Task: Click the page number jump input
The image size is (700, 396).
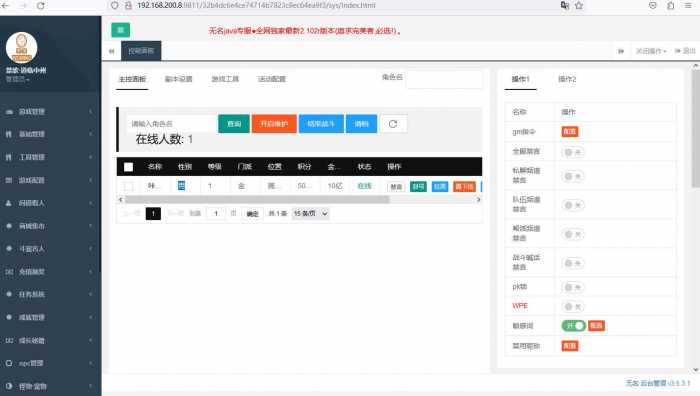Action: 216,214
